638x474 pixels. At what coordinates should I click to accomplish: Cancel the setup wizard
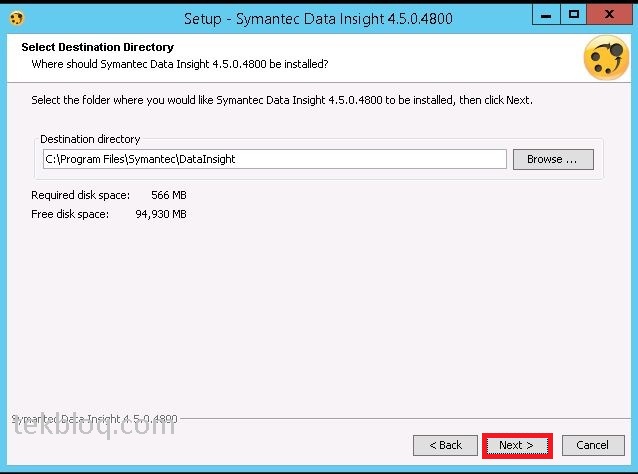[x=593, y=446]
